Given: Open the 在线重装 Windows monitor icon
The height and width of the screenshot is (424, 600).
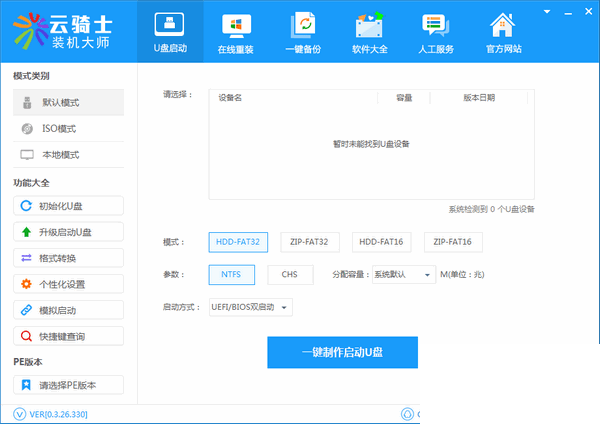Looking at the screenshot, I should pyautogui.click(x=236, y=26).
